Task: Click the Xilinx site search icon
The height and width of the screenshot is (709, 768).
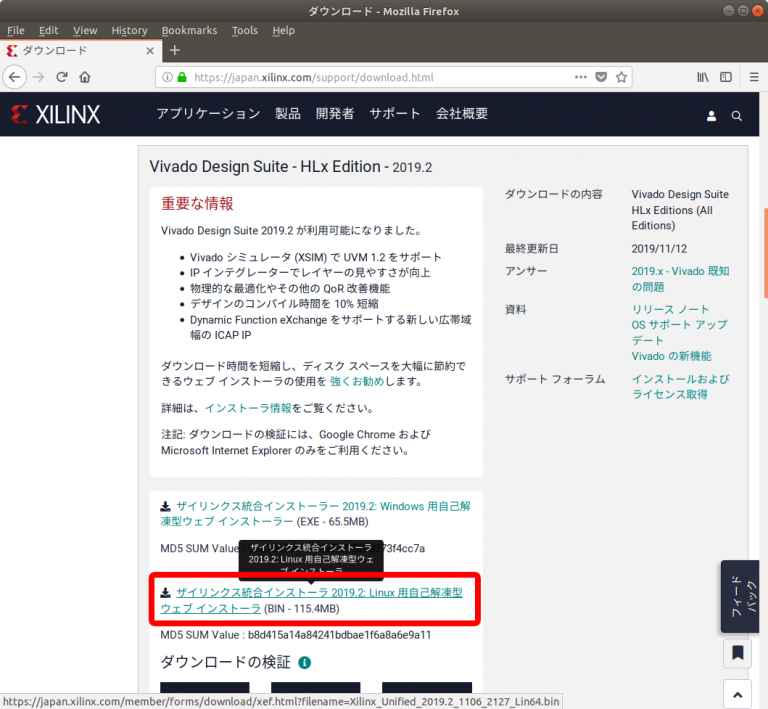Action: (737, 116)
